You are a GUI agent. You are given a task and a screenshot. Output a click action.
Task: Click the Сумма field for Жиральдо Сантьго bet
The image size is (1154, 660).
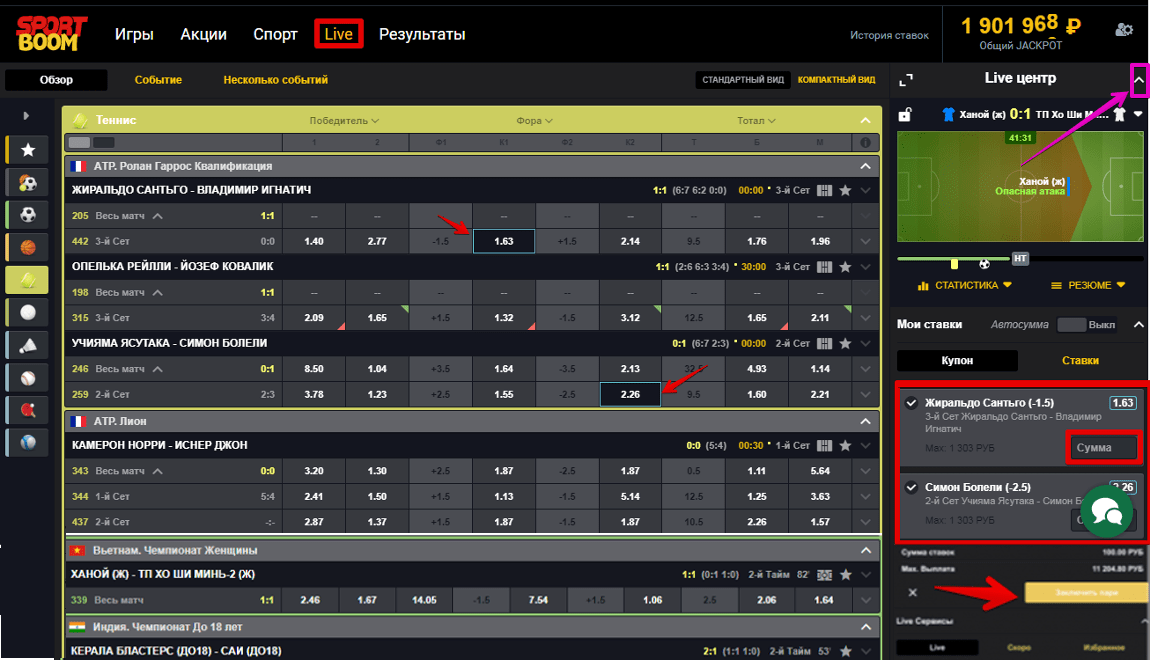[x=1102, y=447]
